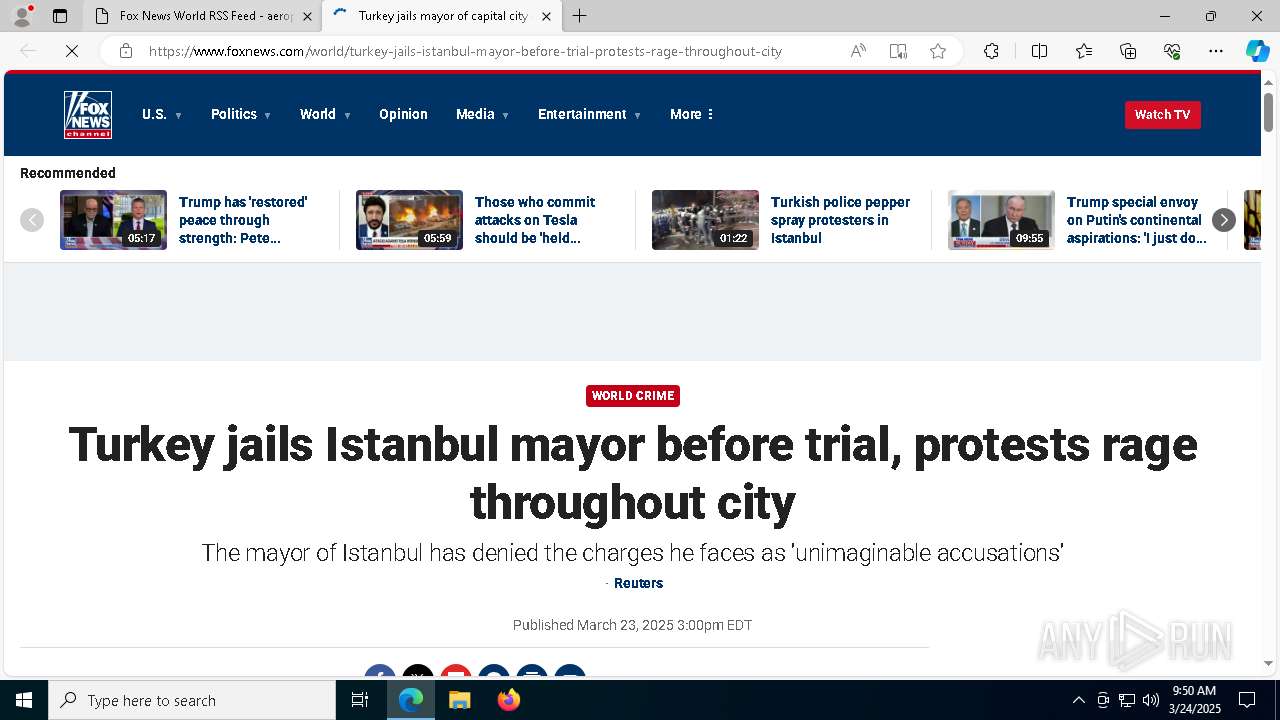
Task: Click the WORLD CRIME category tag
Action: click(x=633, y=396)
